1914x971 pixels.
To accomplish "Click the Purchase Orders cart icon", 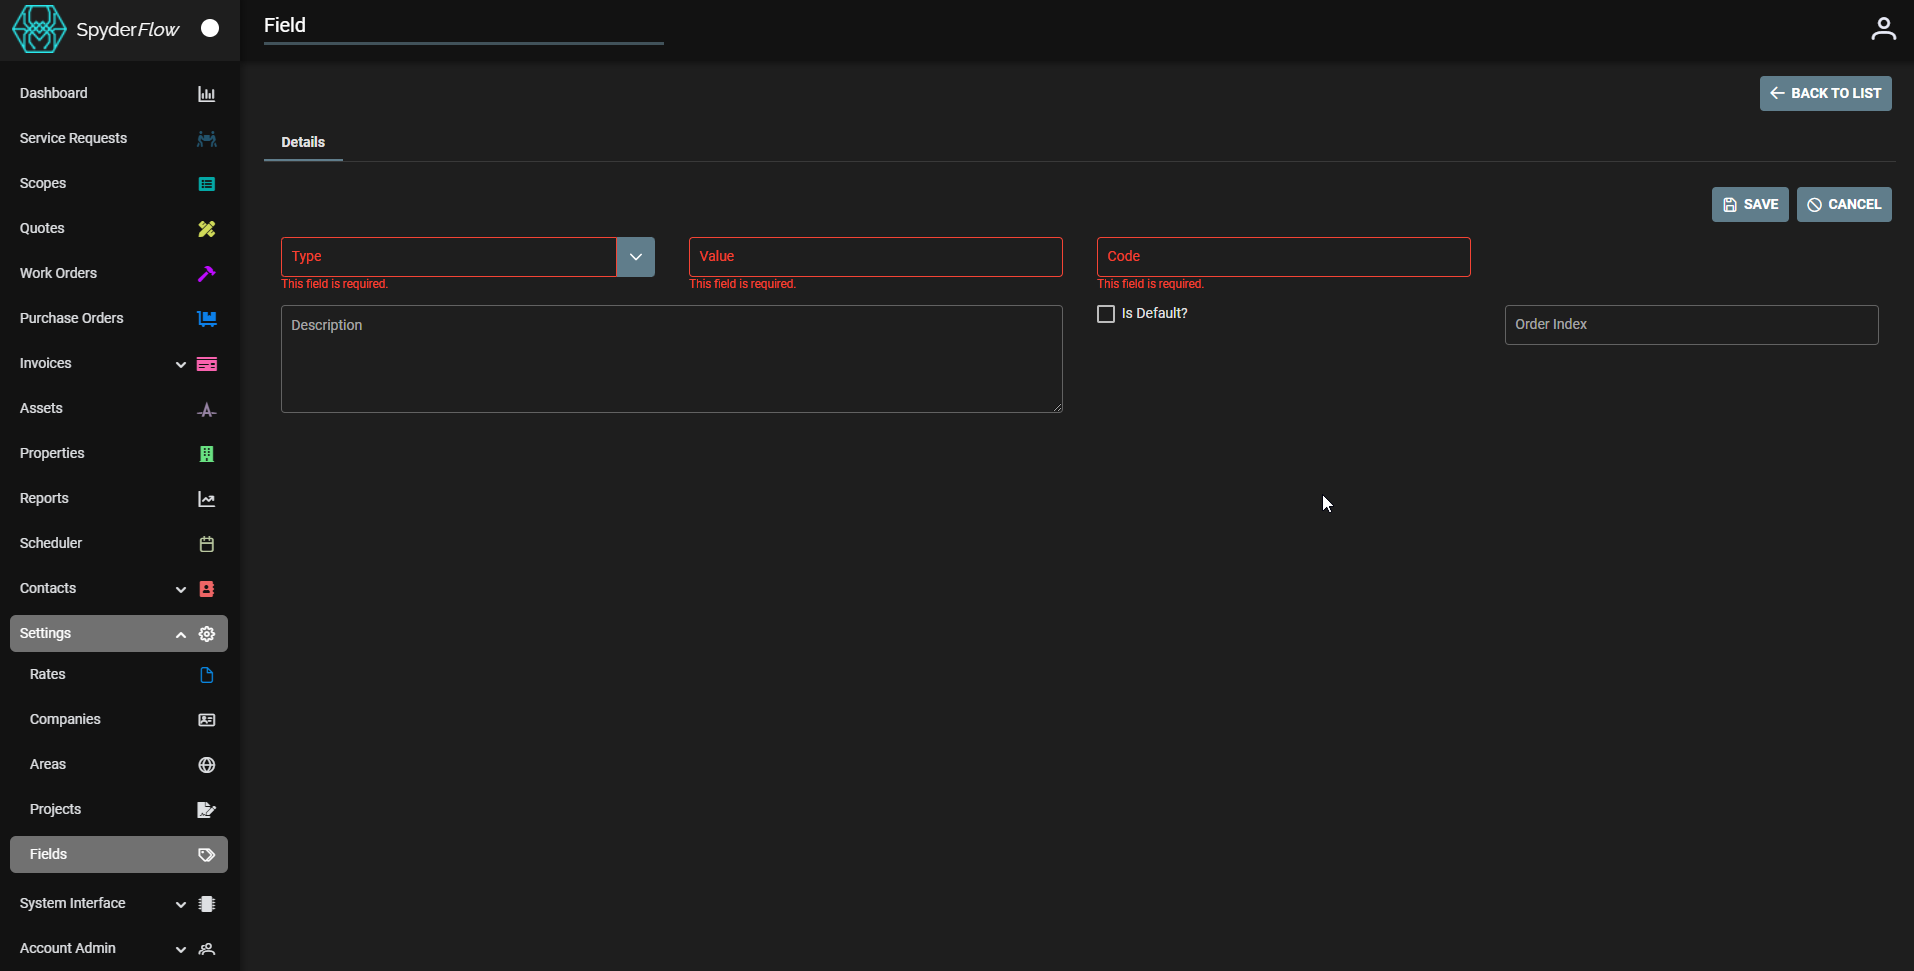I will pos(205,318).
